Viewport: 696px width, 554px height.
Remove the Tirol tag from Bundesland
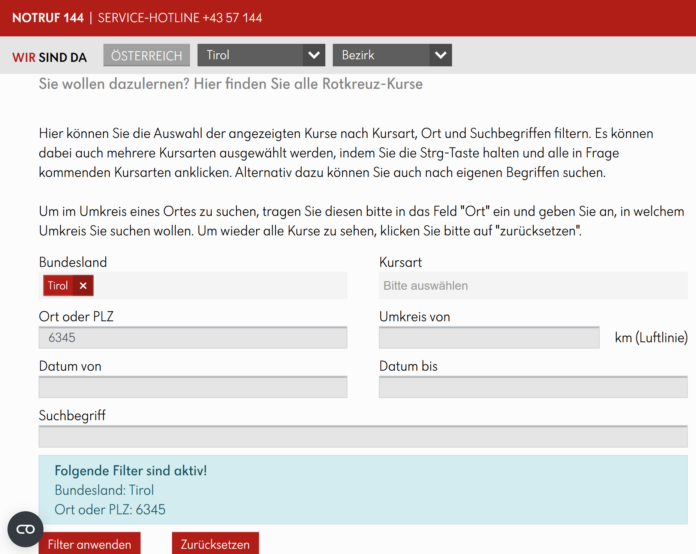tap(84, 286)
